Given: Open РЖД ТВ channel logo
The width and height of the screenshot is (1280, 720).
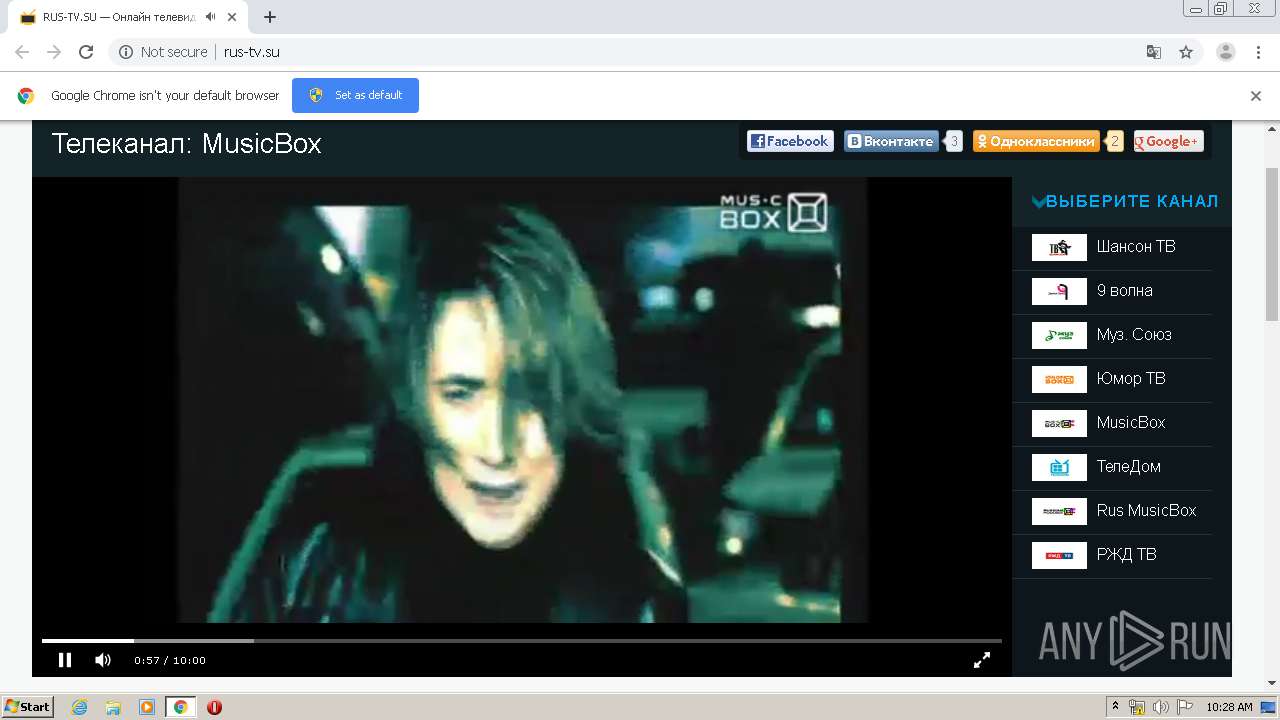Looking at the screenshot, I should pos(1059,555).
